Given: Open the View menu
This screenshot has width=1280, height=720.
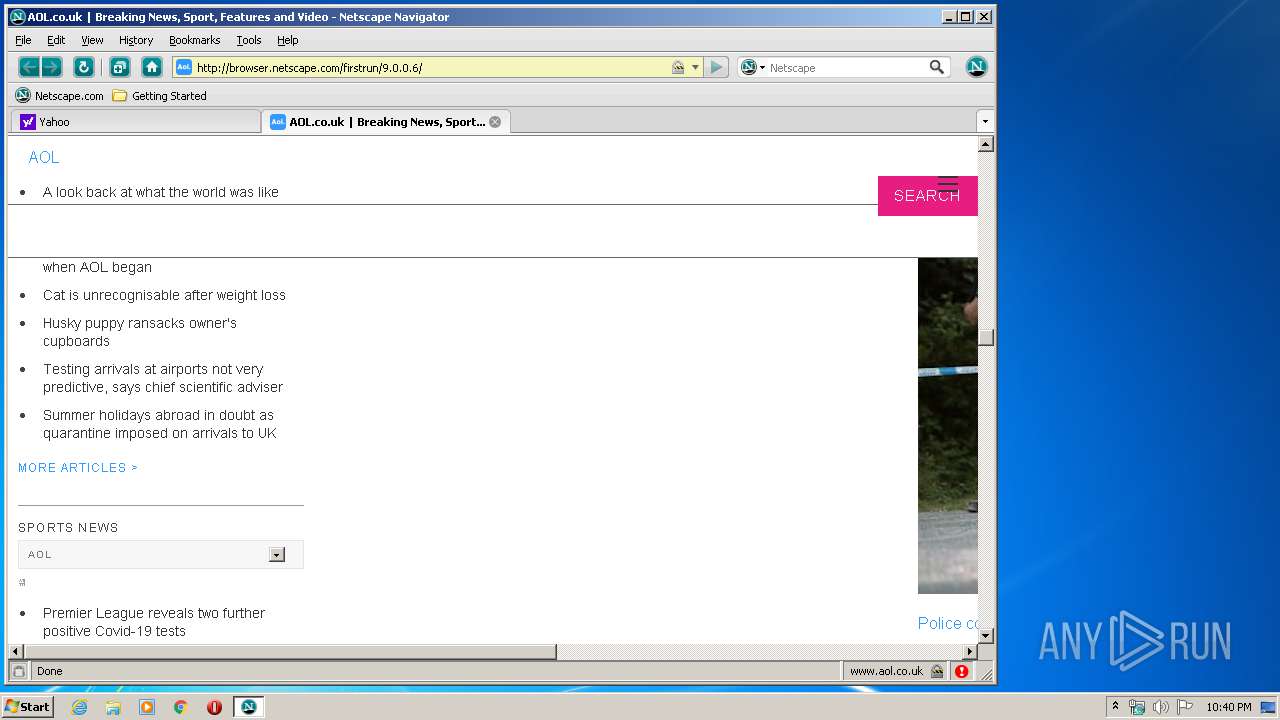Looking at the screenshot, I should click(92, 40).
